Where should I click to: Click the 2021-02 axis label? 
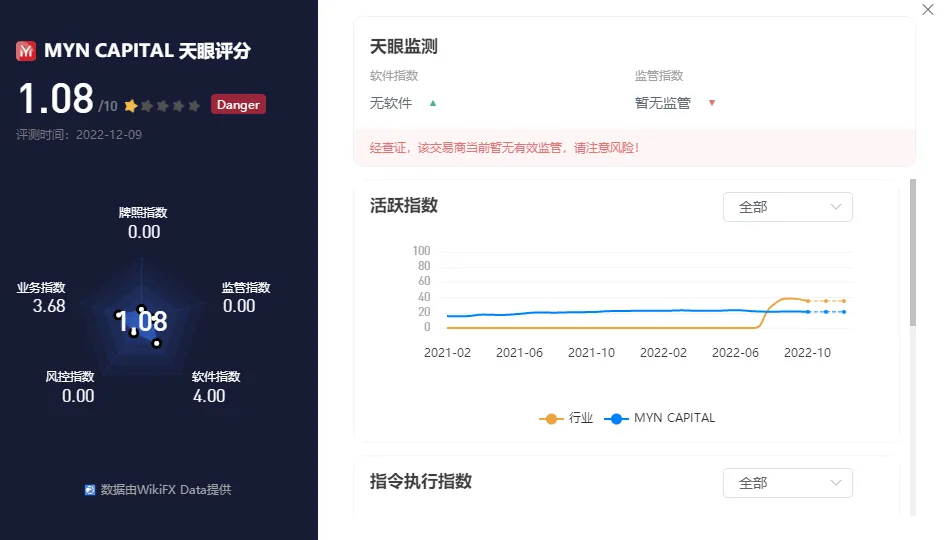click(x=447, y=353)
